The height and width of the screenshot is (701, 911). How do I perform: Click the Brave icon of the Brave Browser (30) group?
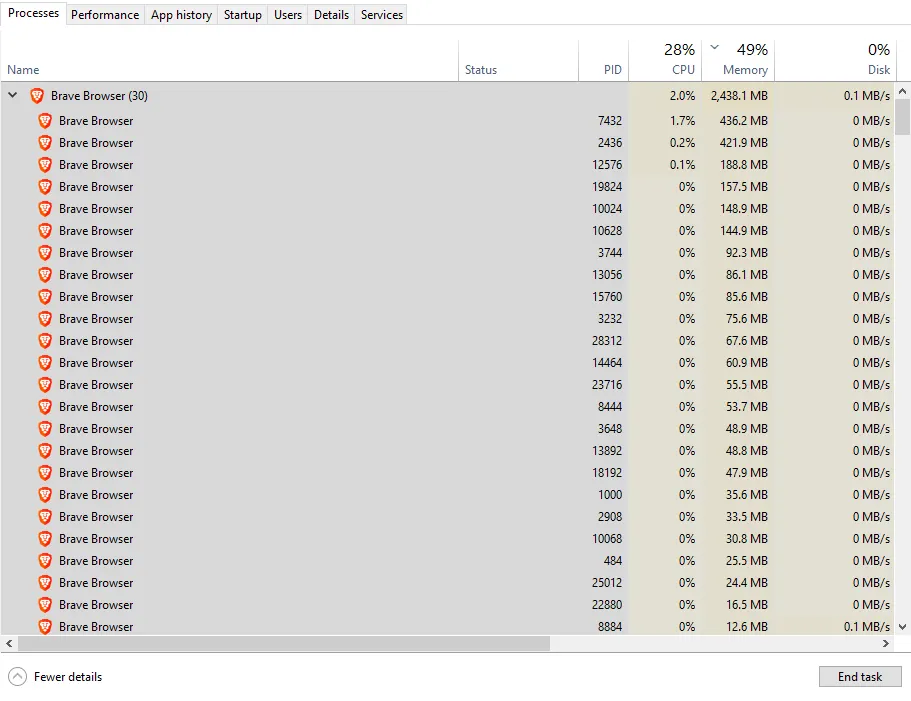[37, 96]
